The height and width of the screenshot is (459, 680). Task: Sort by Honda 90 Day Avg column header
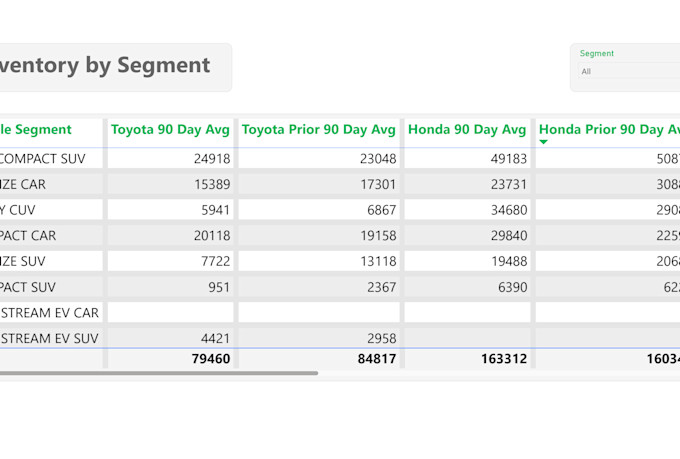467,130
